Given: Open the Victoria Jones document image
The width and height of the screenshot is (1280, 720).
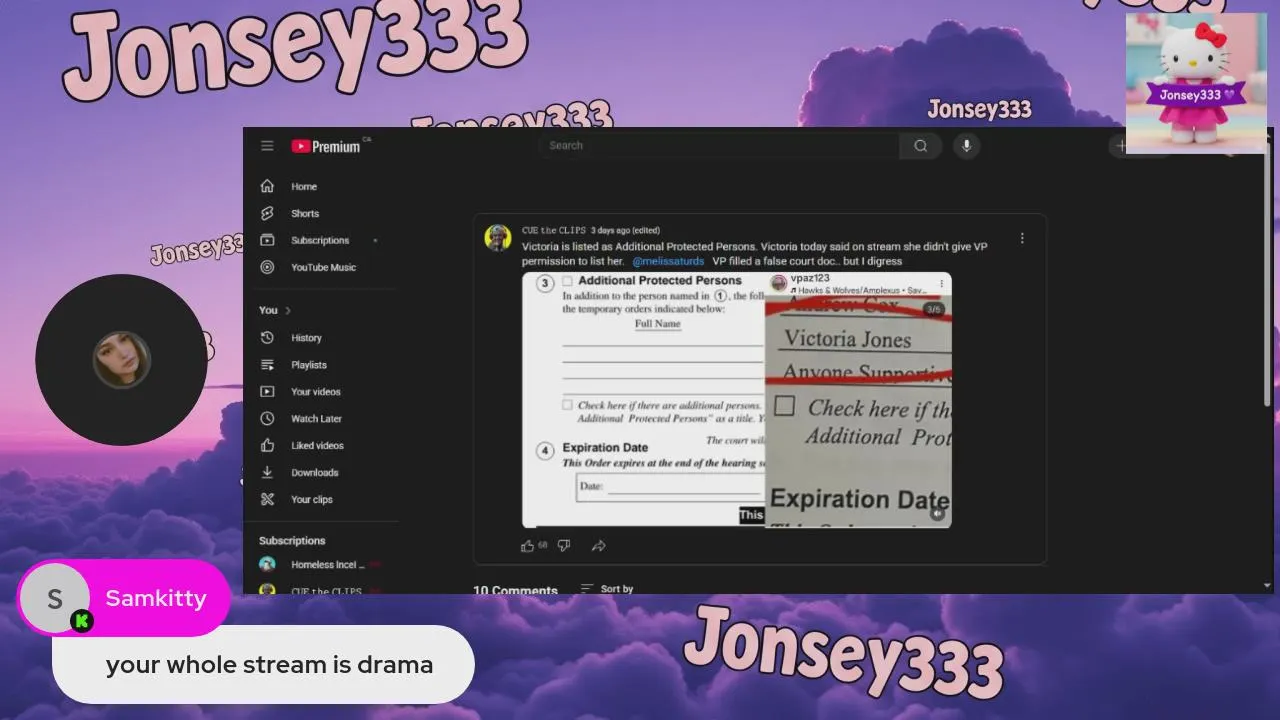Looking at the screenshot, I should click(858, 400).
